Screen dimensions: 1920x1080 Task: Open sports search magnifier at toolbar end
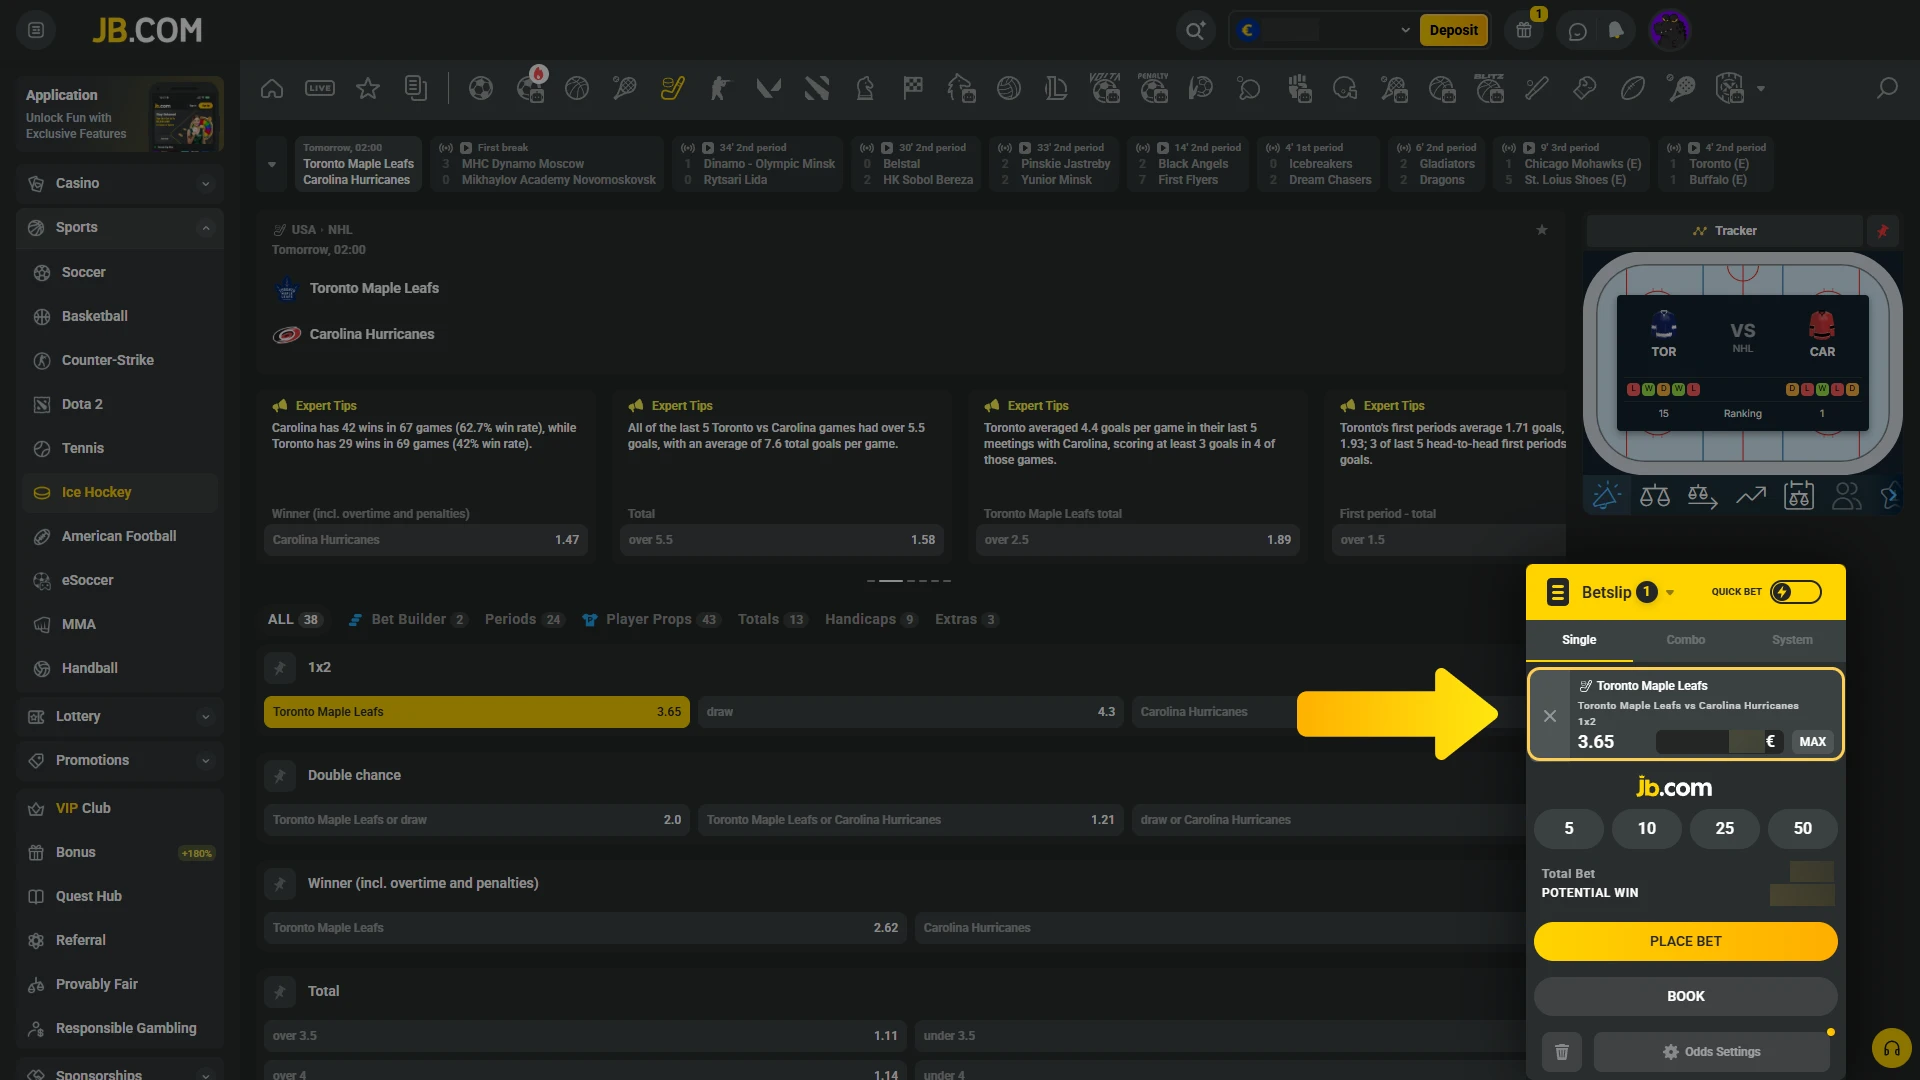1887,88
